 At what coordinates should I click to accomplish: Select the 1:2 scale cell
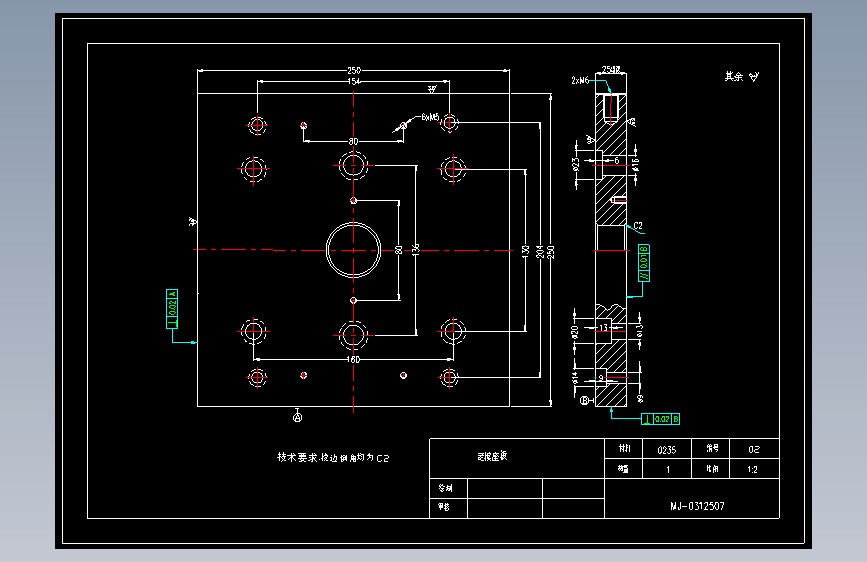(x=753, y=470)
